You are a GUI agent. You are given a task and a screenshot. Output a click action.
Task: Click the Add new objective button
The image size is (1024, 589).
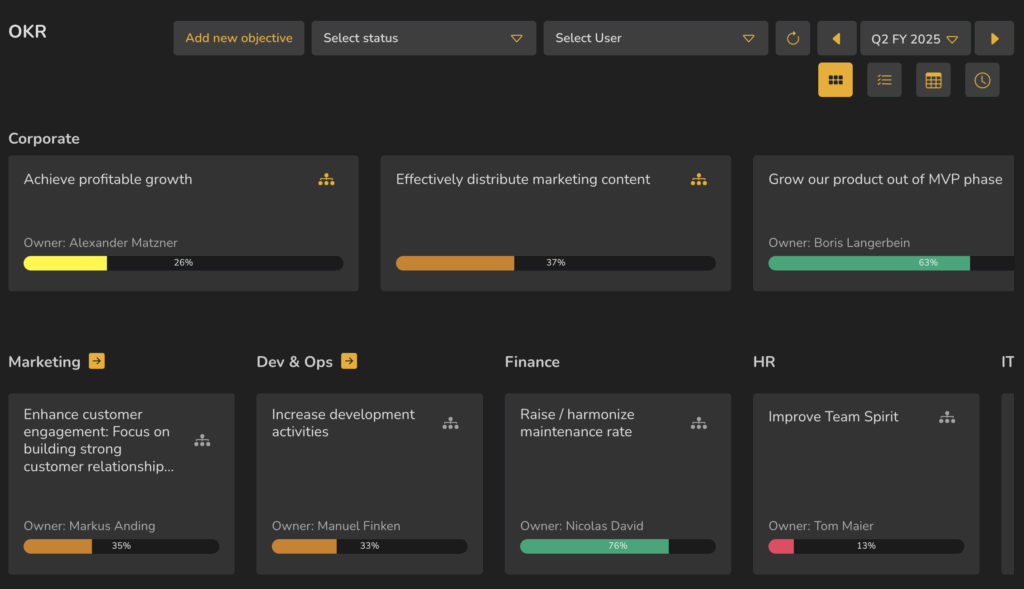239,38
